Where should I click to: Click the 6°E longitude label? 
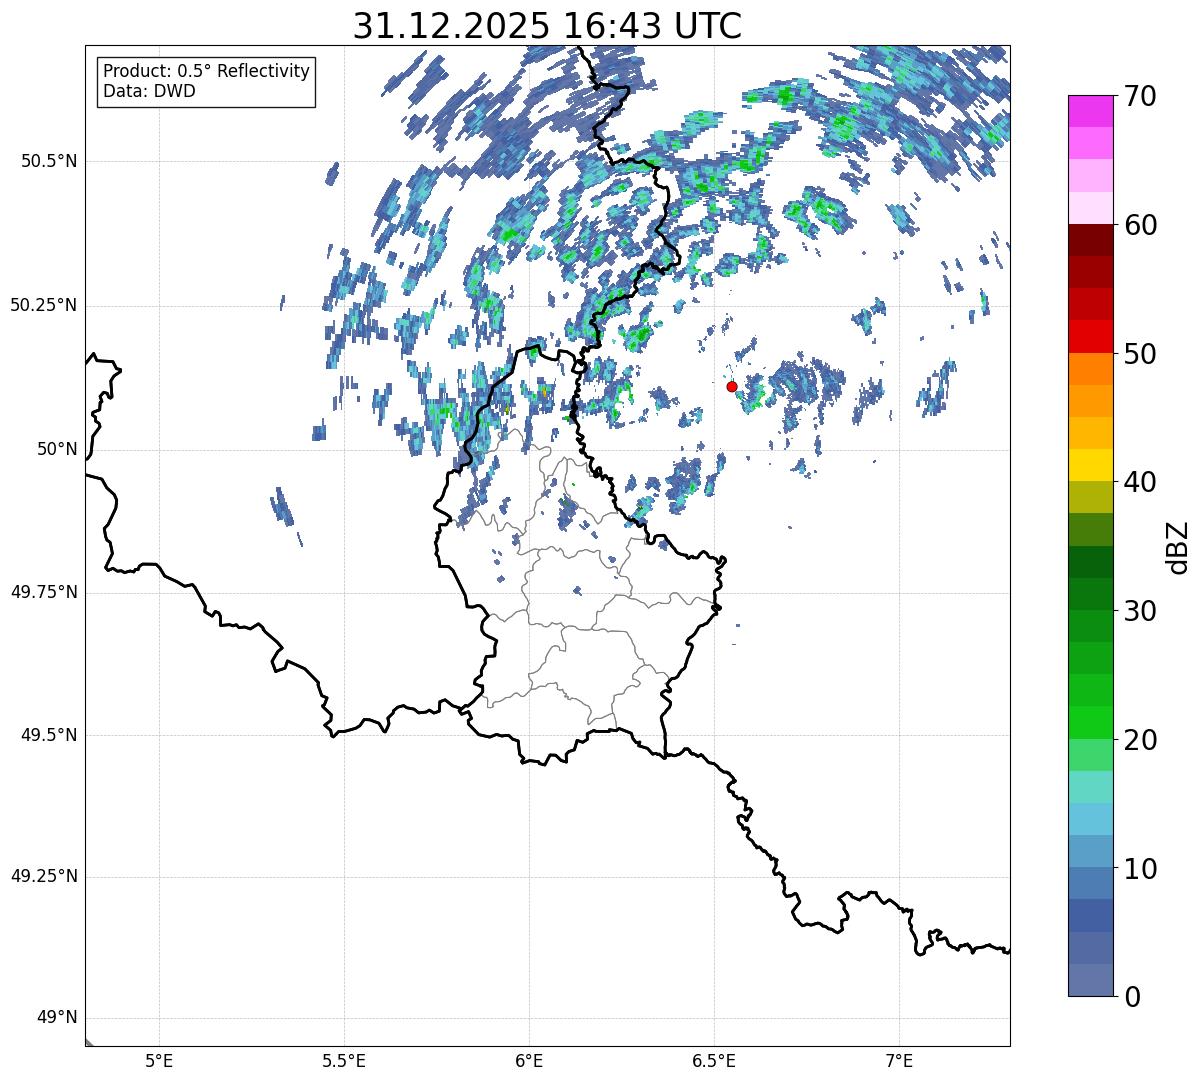(529, 1061)
